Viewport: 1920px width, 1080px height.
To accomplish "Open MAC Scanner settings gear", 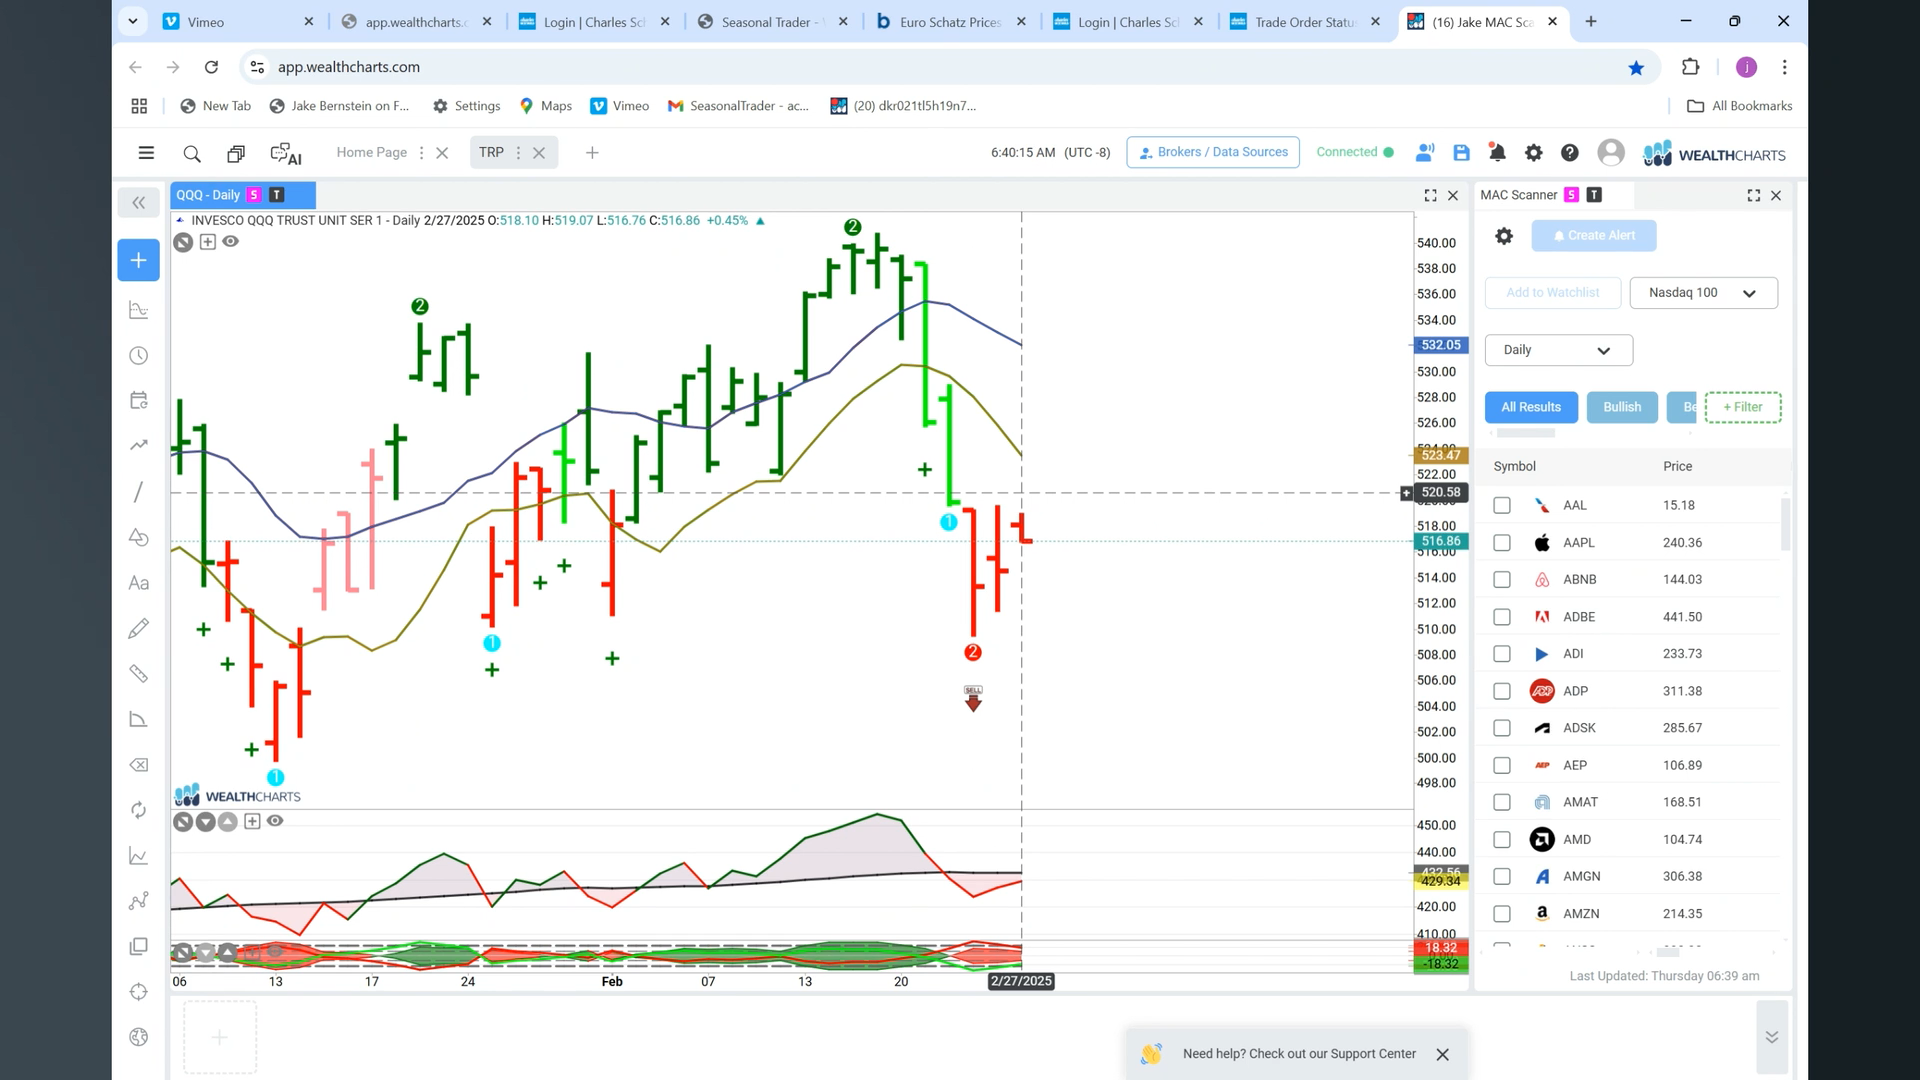I will tap(1504, 236).
